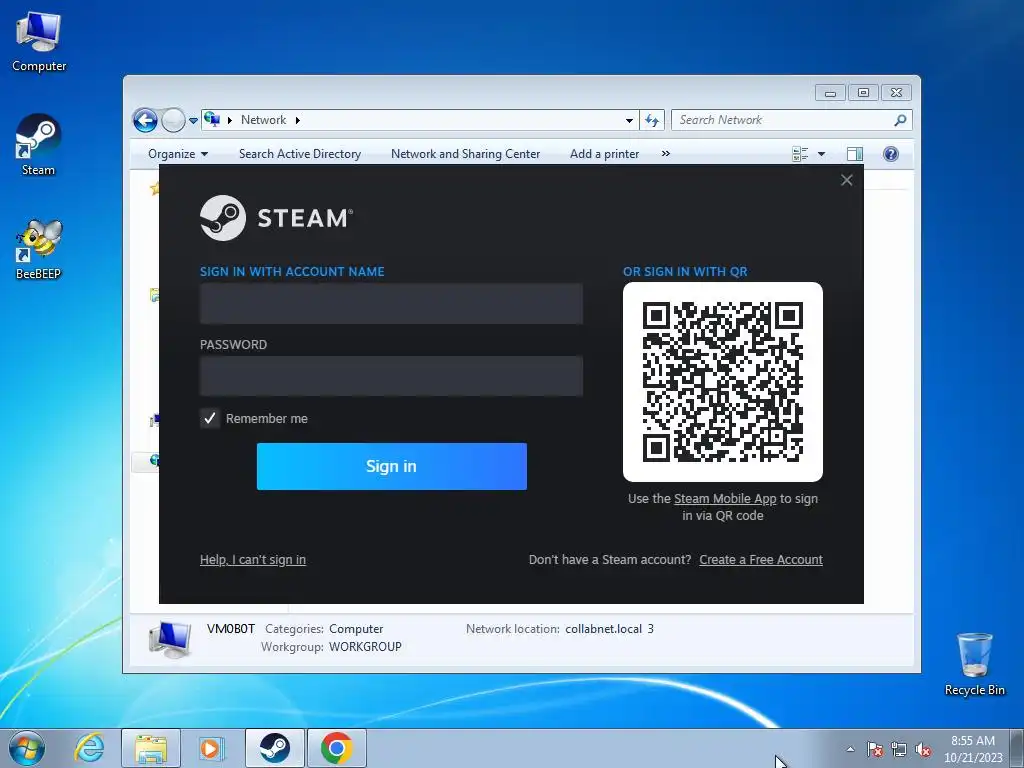Focus the password input field
The width and height of the screenshot is (1024, 768).
tap(391, 376)
